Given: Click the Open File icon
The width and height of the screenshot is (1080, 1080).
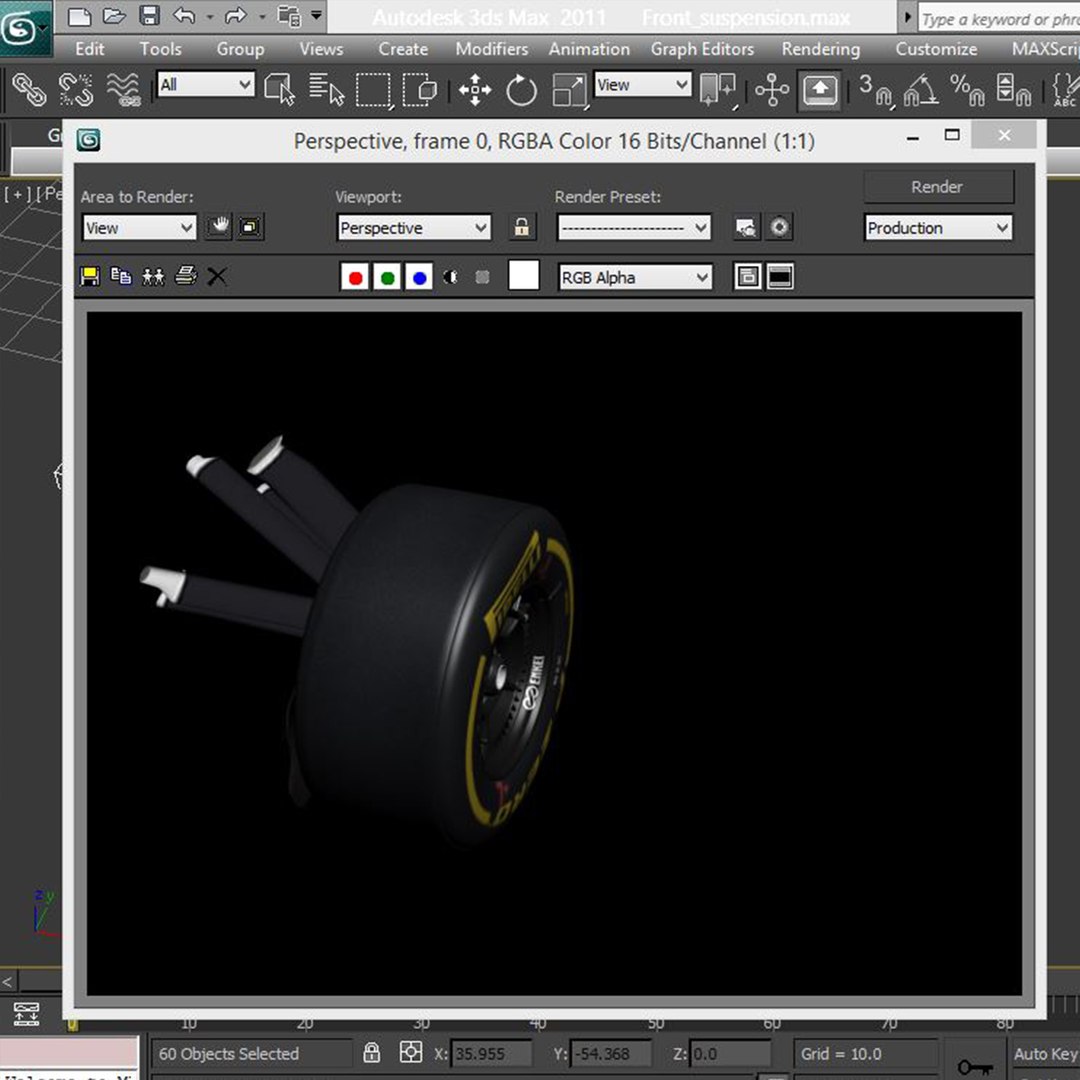Looking at the screenshot, I should coord(114,16).
